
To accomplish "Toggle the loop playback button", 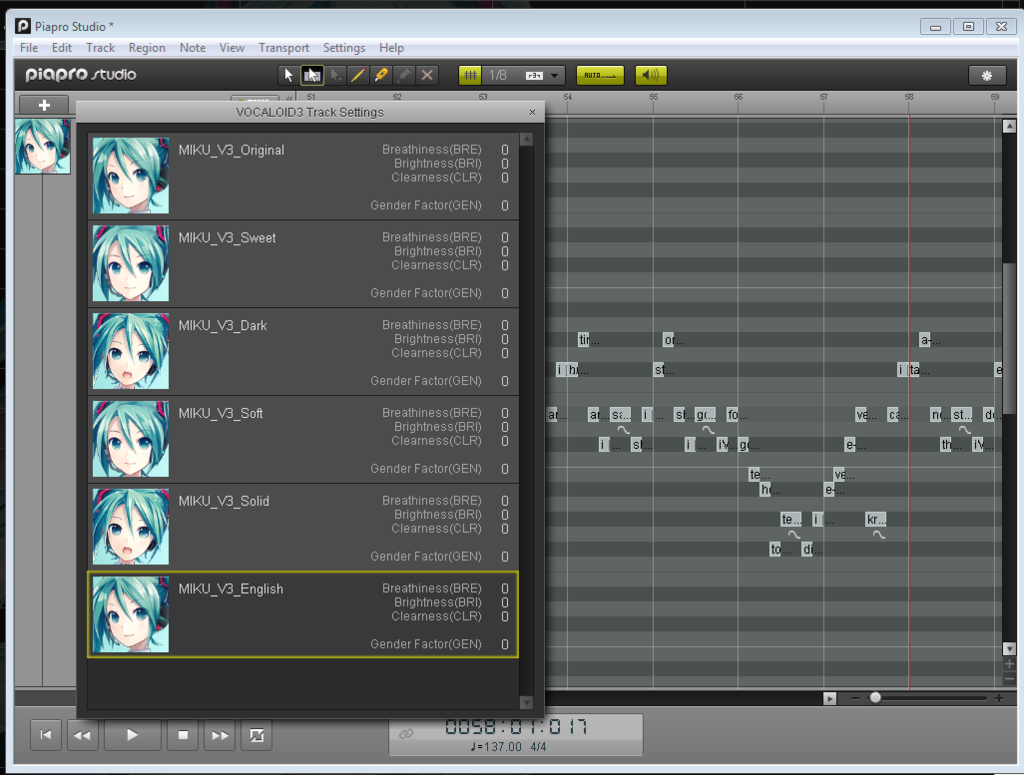I will coord(257,735).
